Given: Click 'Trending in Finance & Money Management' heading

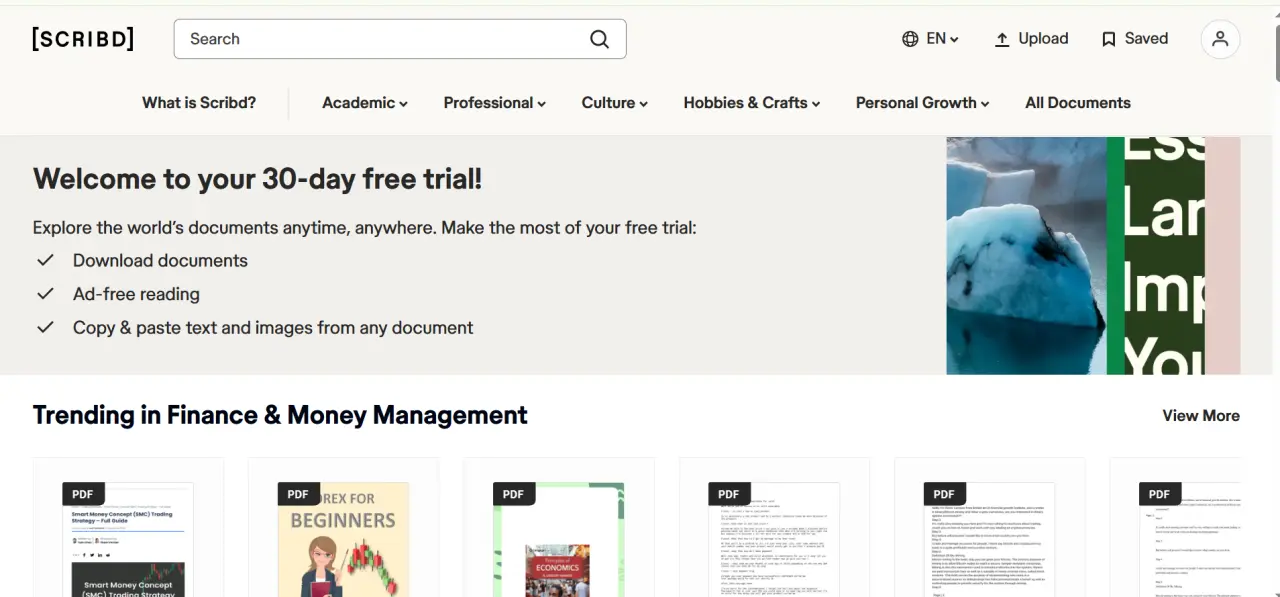Looking at the screenshot, I should [x=280, y=415].
